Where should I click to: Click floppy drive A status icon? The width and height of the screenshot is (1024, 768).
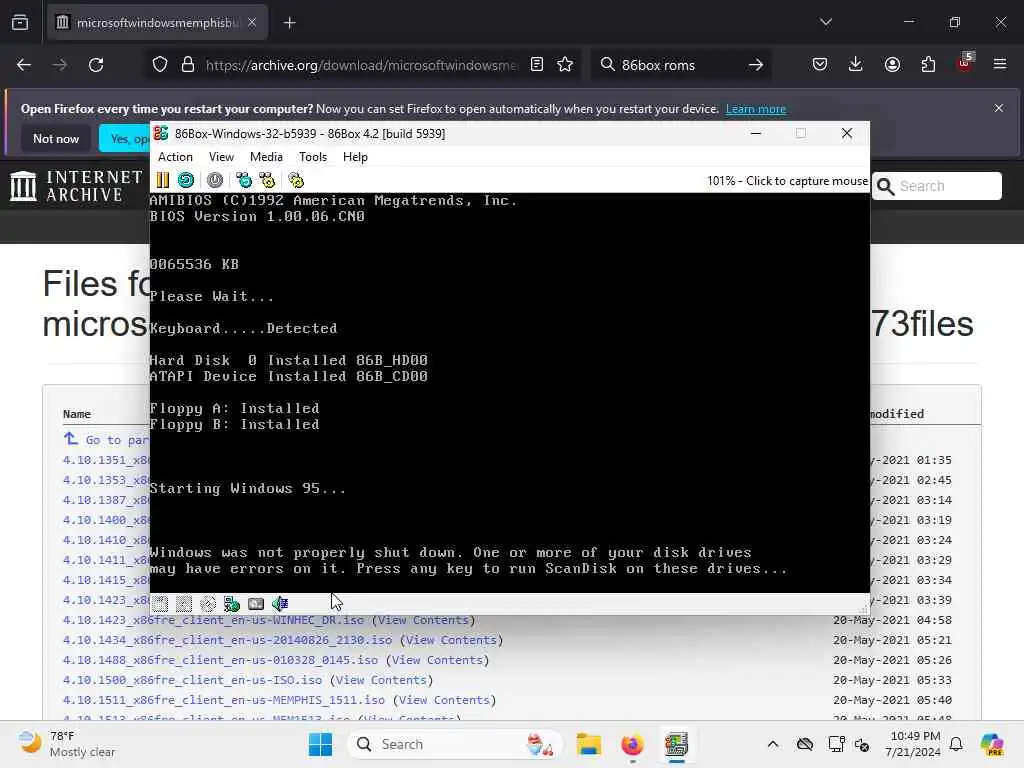[160, 604]
